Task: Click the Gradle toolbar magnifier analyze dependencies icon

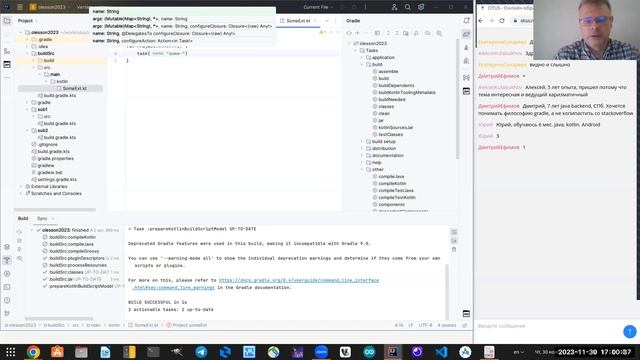Action: (439, 33)
